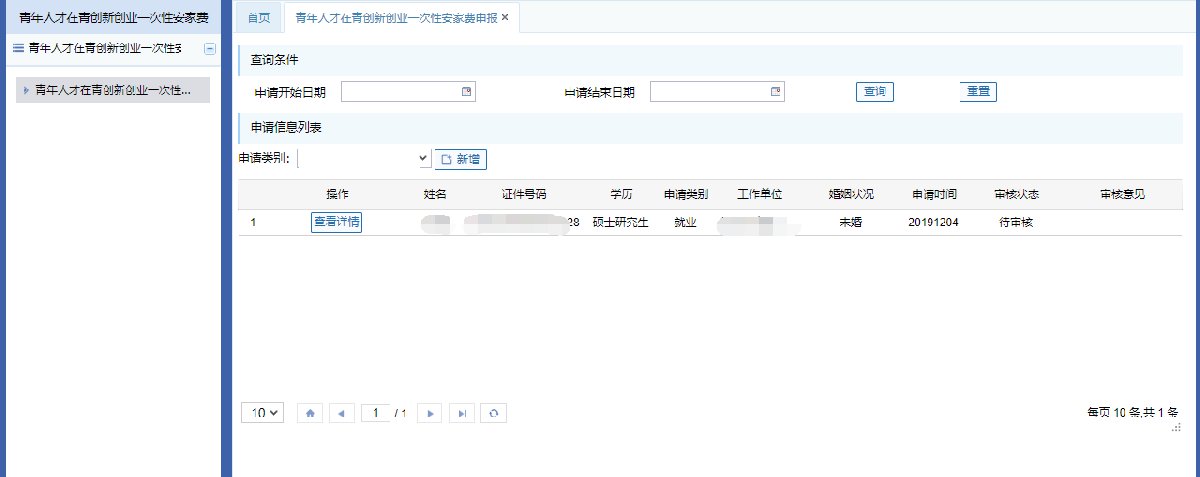The height and width of the screenshot is (477, 1200).
Task: Click the 查询 button
Action: point(875,92)
